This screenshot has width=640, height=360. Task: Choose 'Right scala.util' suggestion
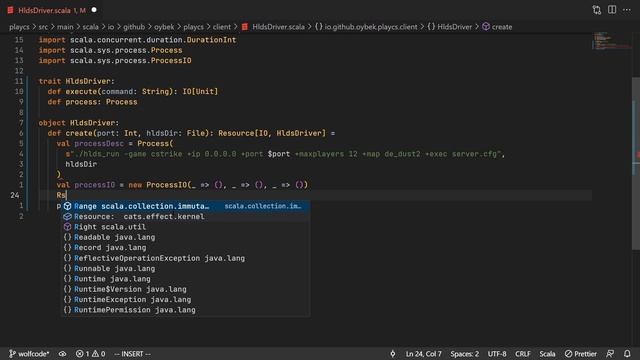point(186,227)
